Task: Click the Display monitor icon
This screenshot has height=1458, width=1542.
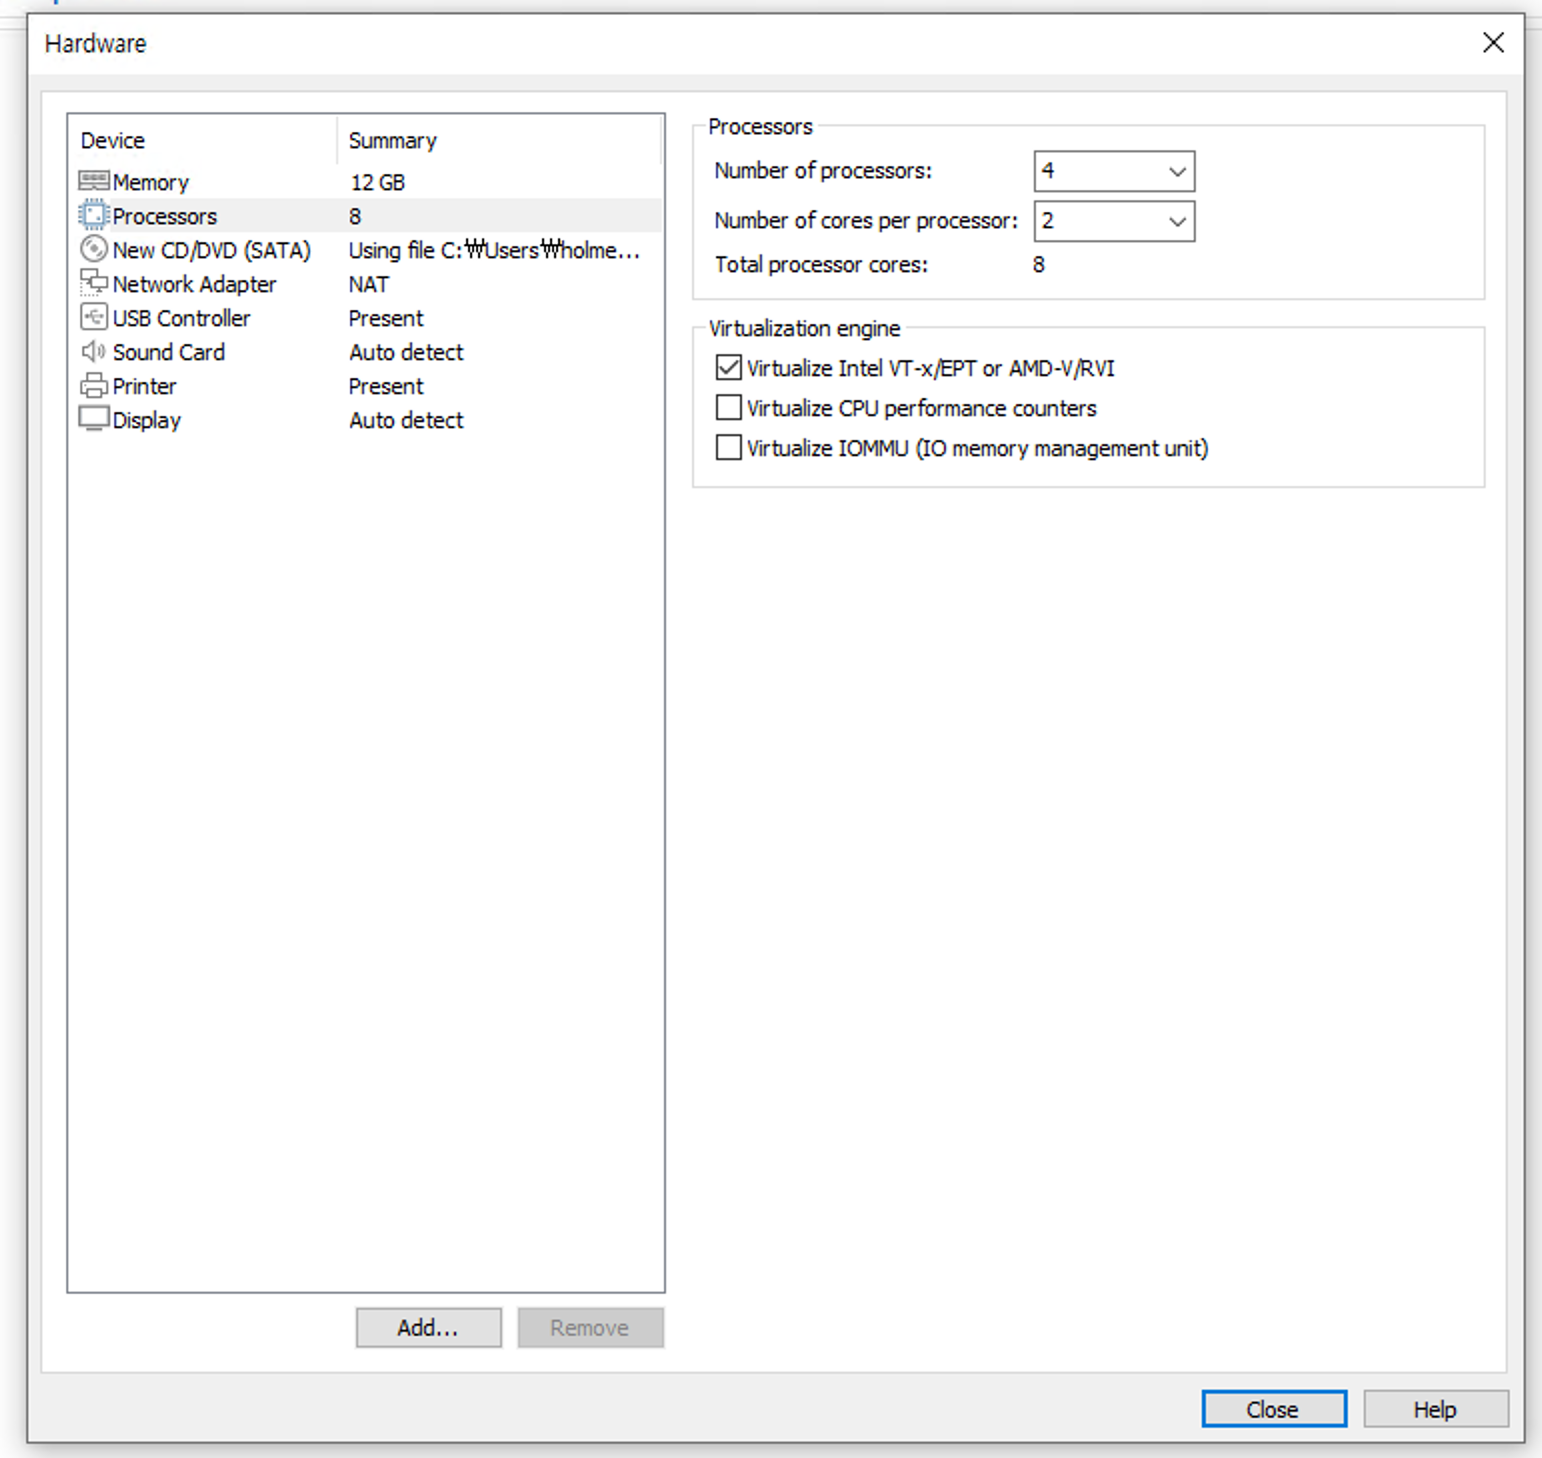Action: pos(93,419)
